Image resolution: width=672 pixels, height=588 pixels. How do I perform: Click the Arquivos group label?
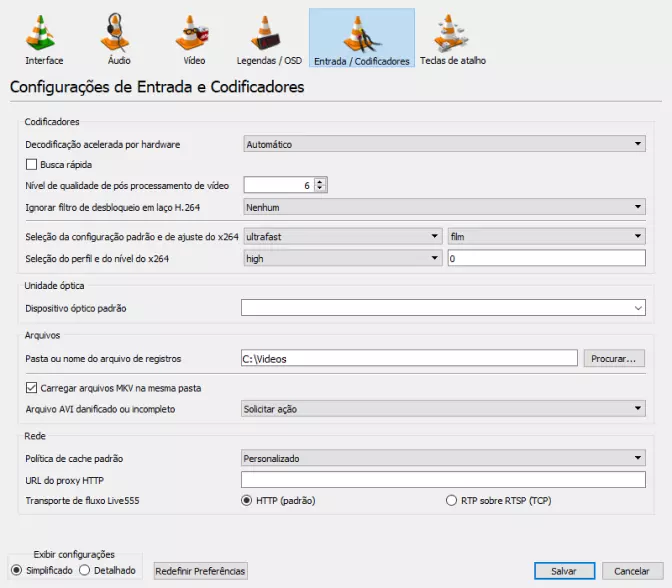(42, 335)
